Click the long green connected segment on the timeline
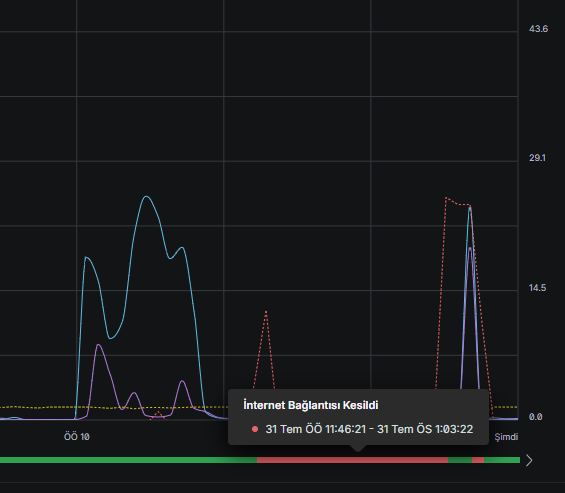 point(128,460)
